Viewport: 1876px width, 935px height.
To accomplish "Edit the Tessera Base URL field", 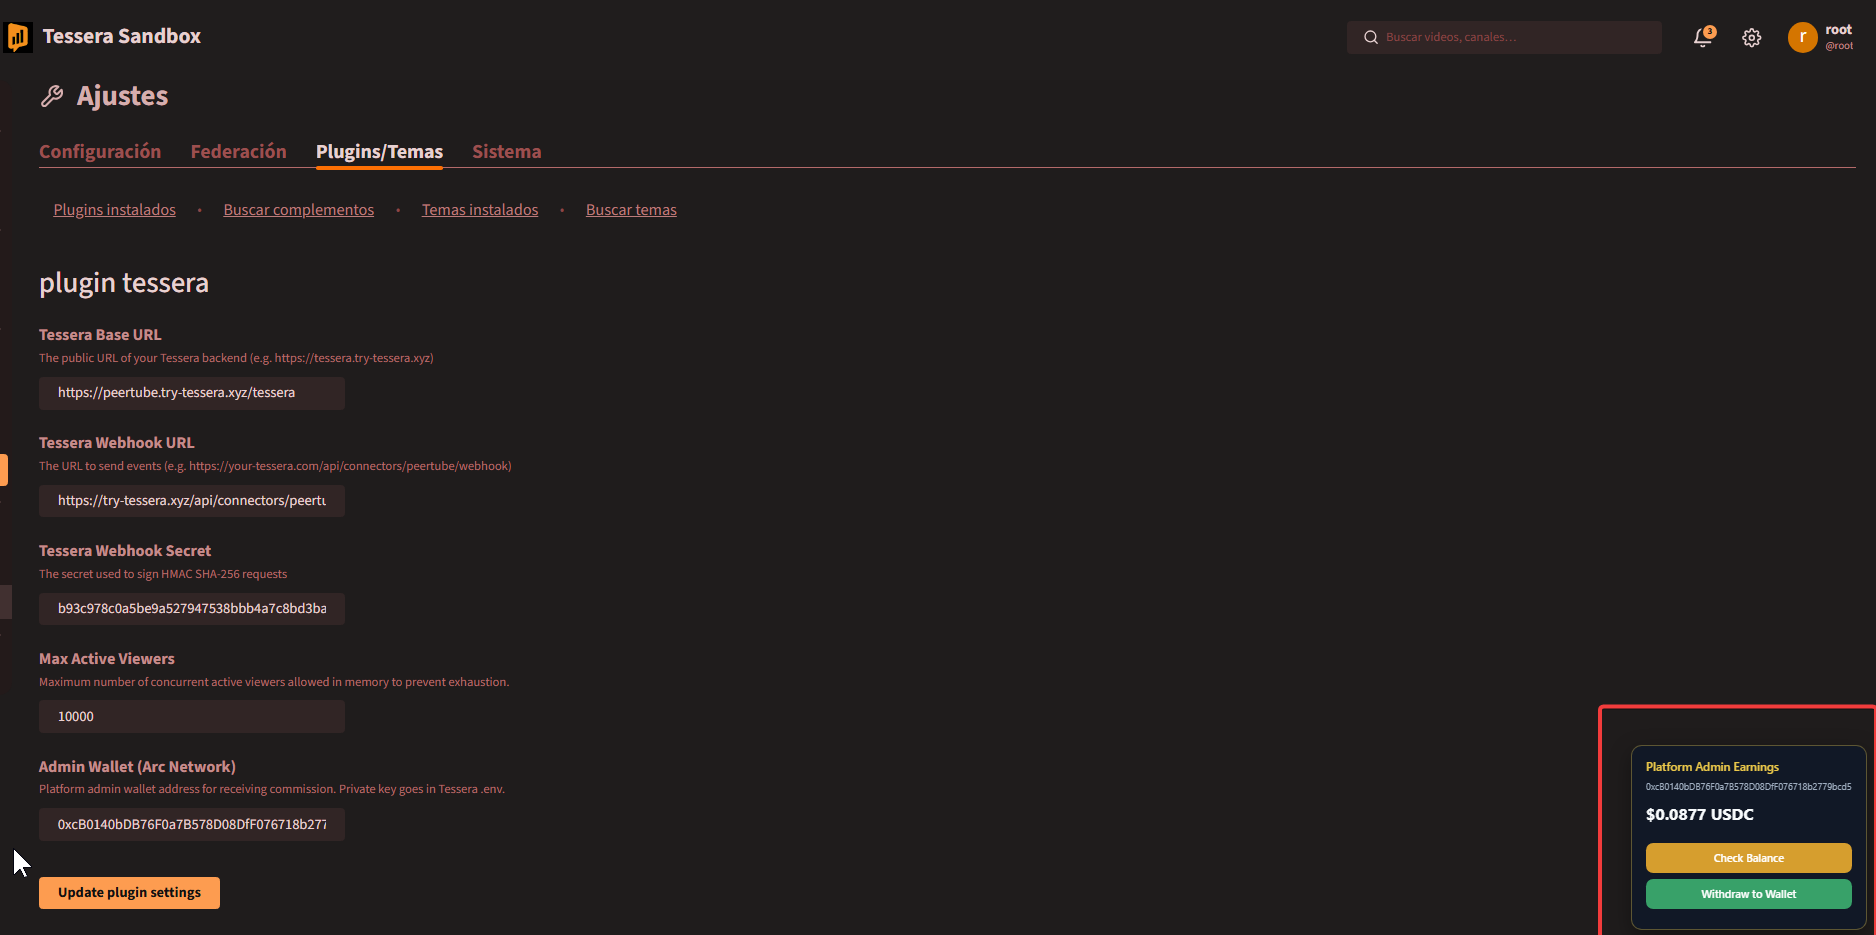I will pos(192,393).
